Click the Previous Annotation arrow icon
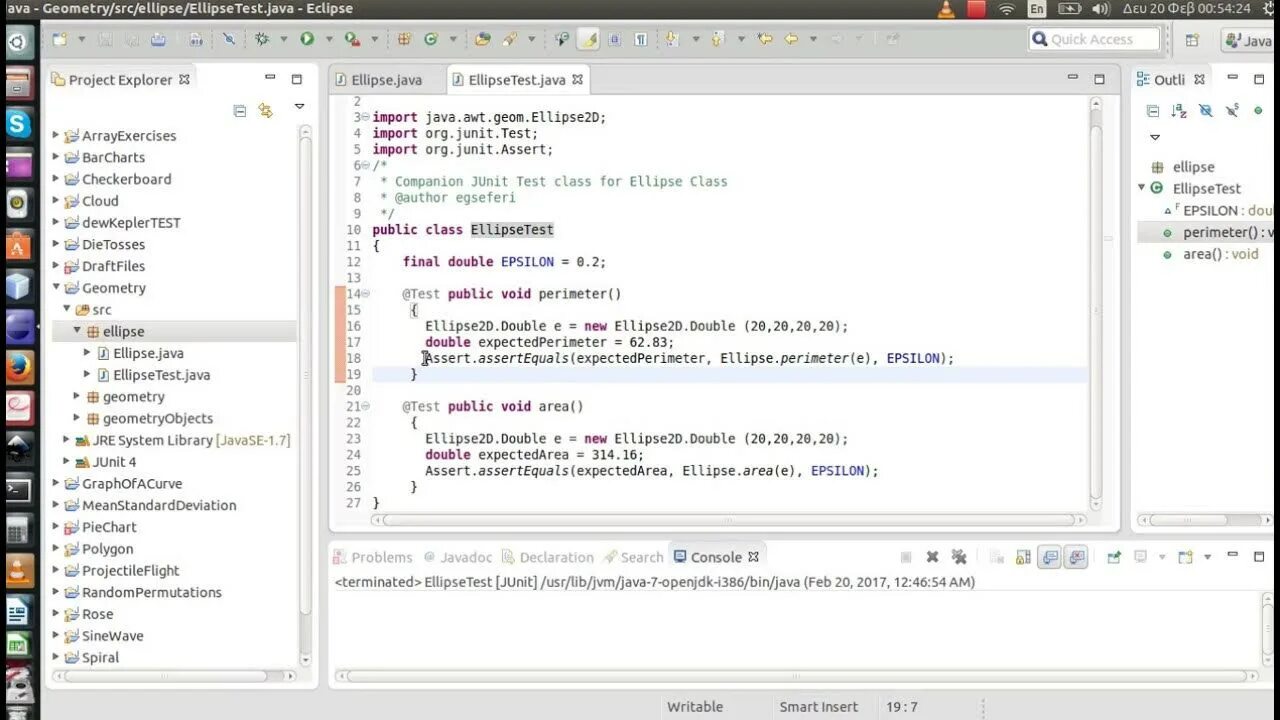This screenshot has height=720, width=1280. click(717, 39)
